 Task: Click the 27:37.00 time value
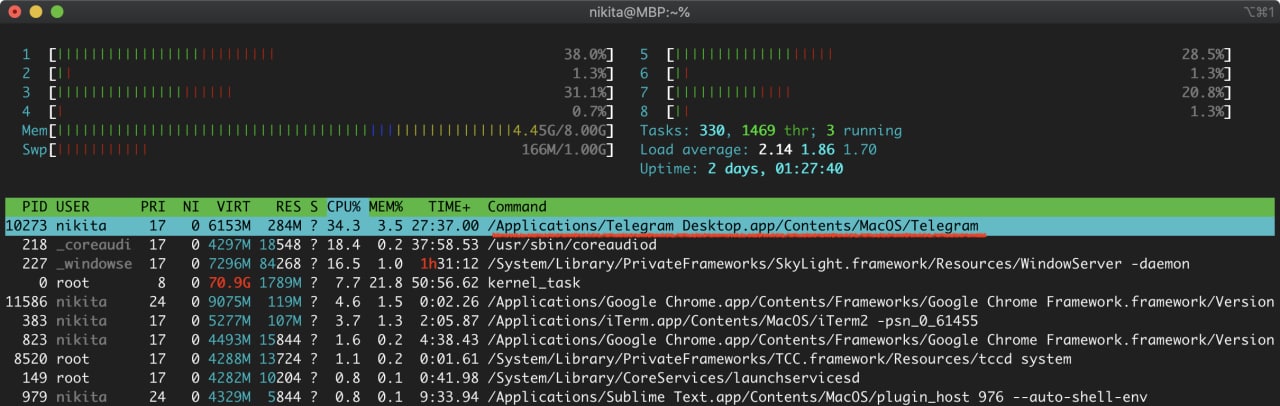pos(444,227)
